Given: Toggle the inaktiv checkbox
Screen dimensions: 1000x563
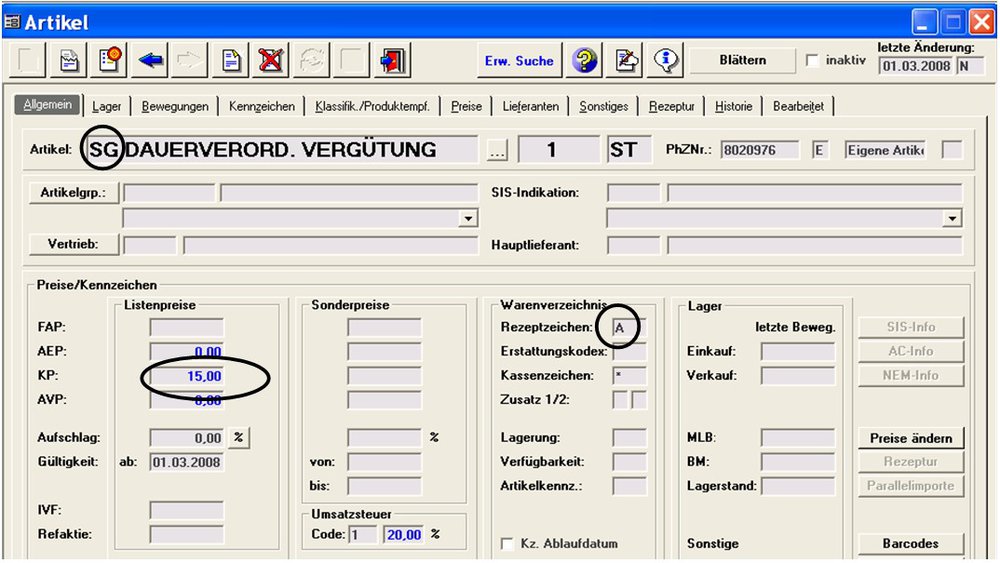Looking at the screenshot, I should (812, 60).
